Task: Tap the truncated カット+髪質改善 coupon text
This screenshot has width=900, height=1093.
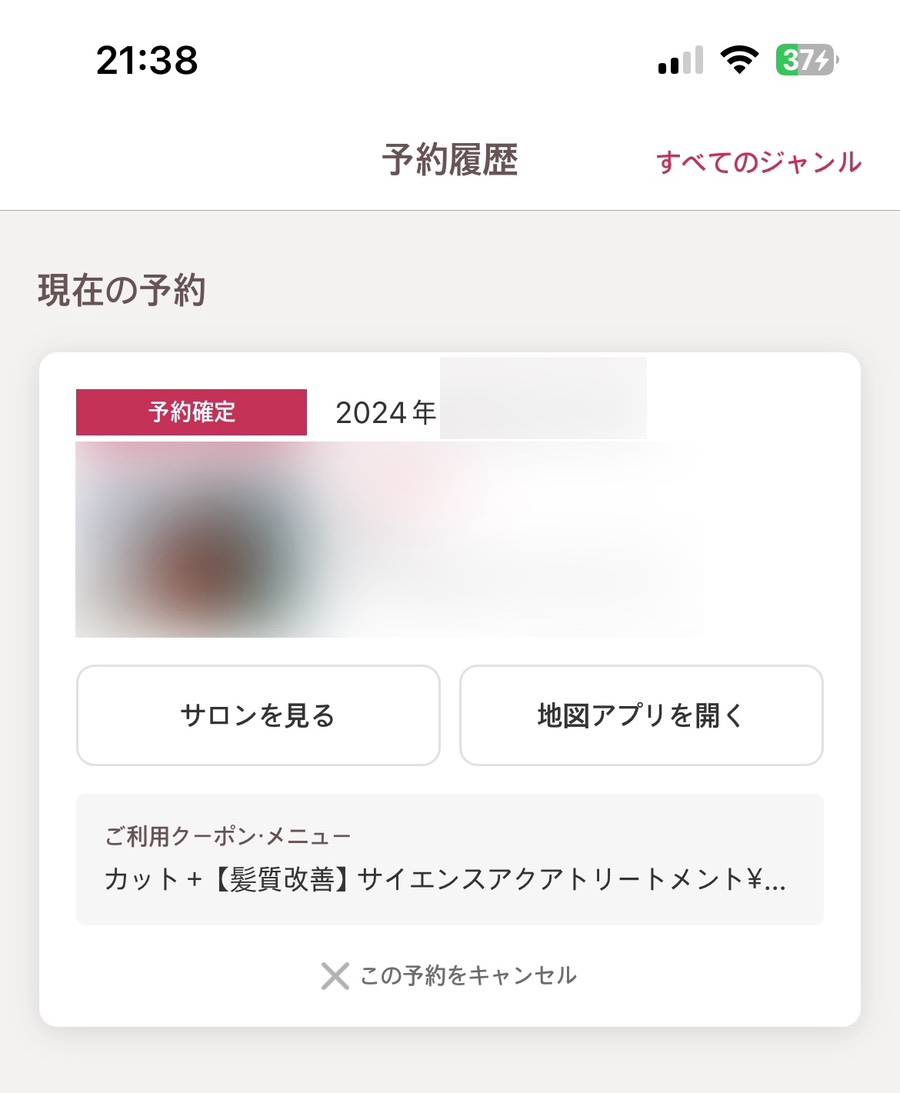Action: point(445,880)
